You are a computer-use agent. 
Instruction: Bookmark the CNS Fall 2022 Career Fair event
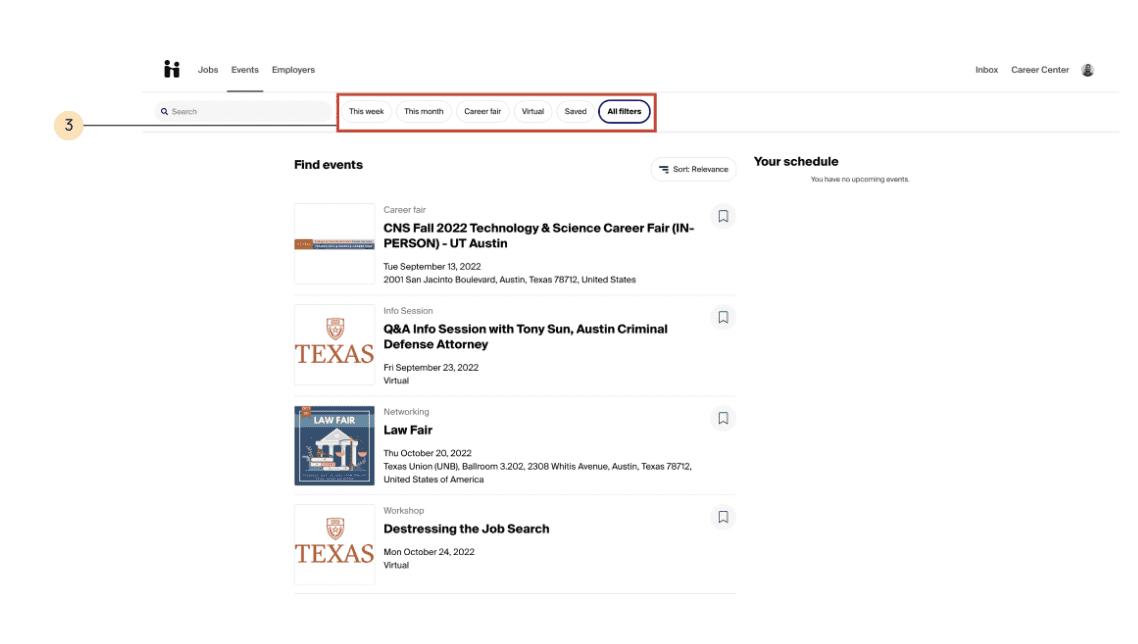[x=723, y=216]
